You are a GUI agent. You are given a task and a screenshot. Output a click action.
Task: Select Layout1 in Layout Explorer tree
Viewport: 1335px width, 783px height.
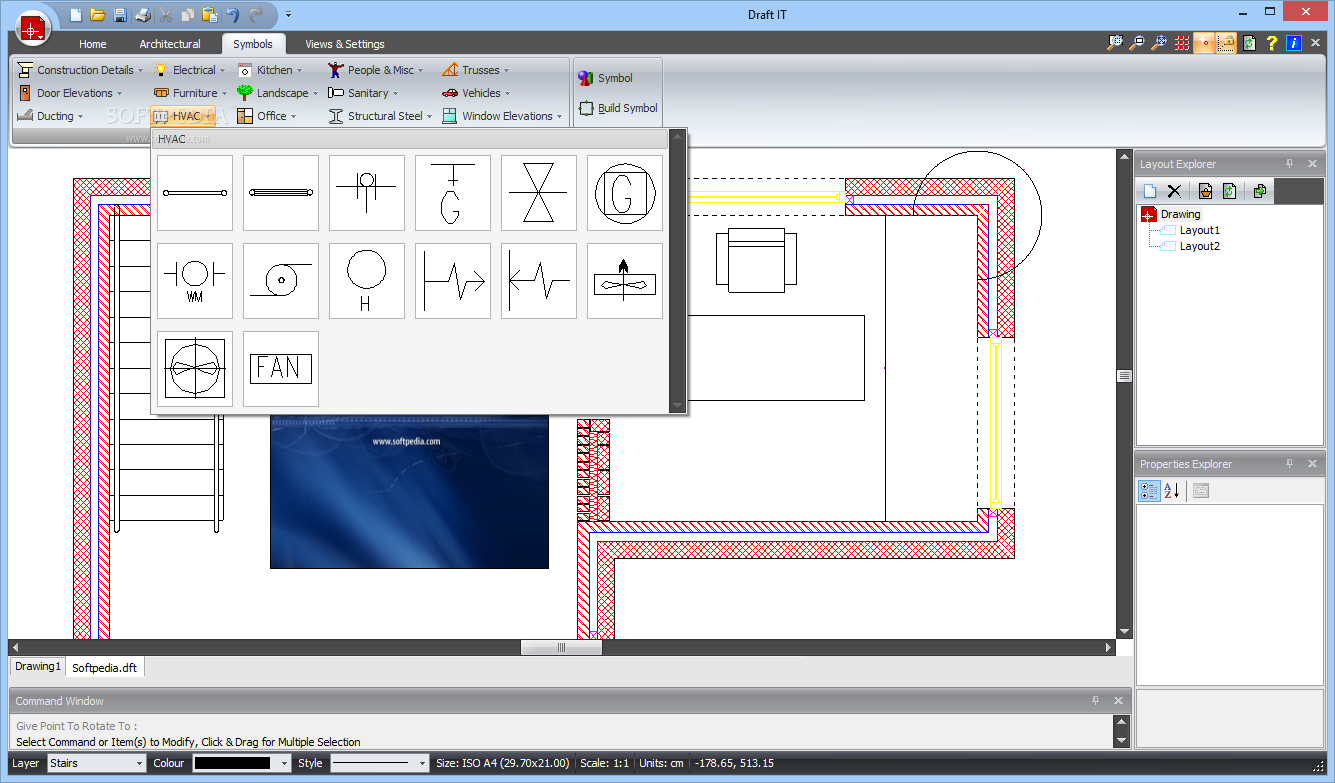click(1199, 230)
